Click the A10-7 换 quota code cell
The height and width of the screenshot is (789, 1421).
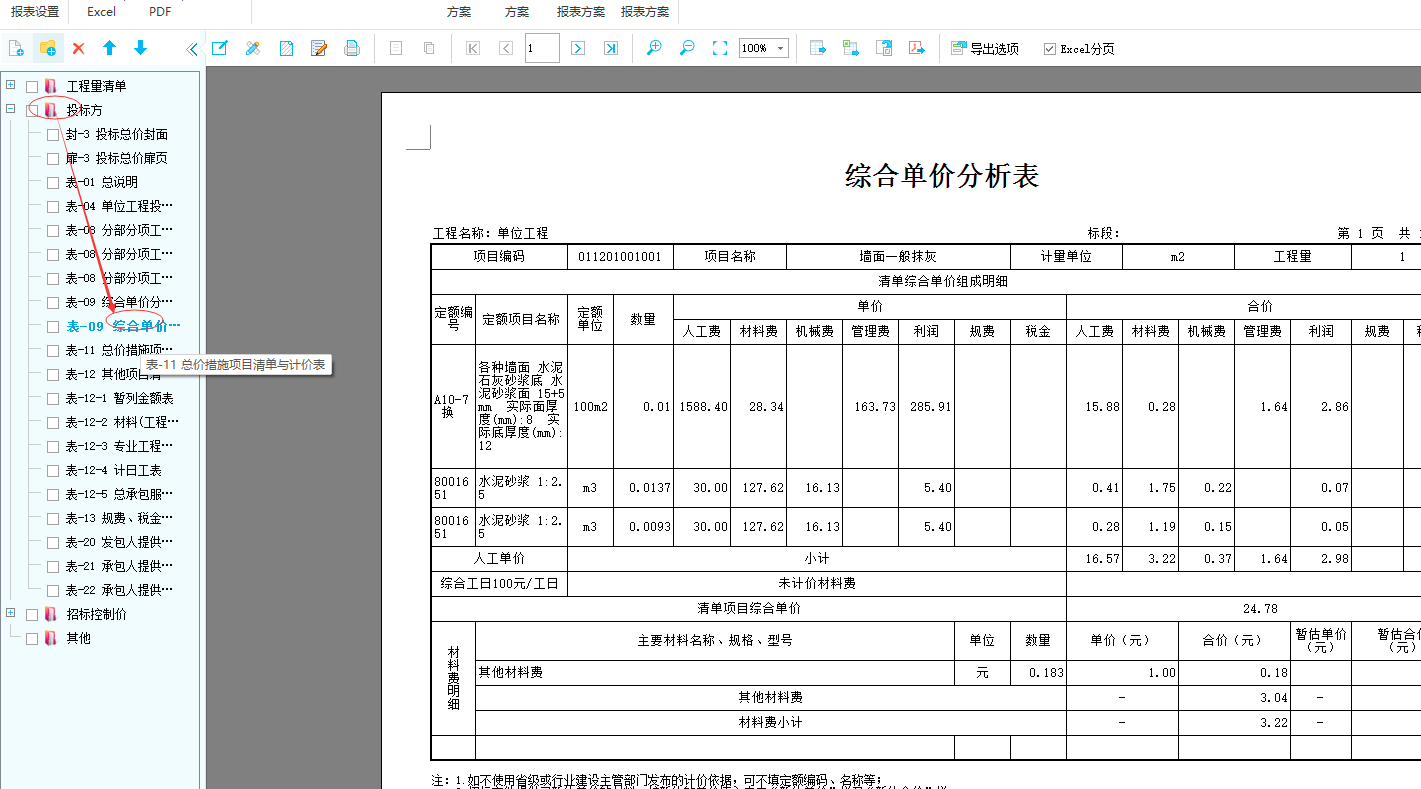[453, 406]
